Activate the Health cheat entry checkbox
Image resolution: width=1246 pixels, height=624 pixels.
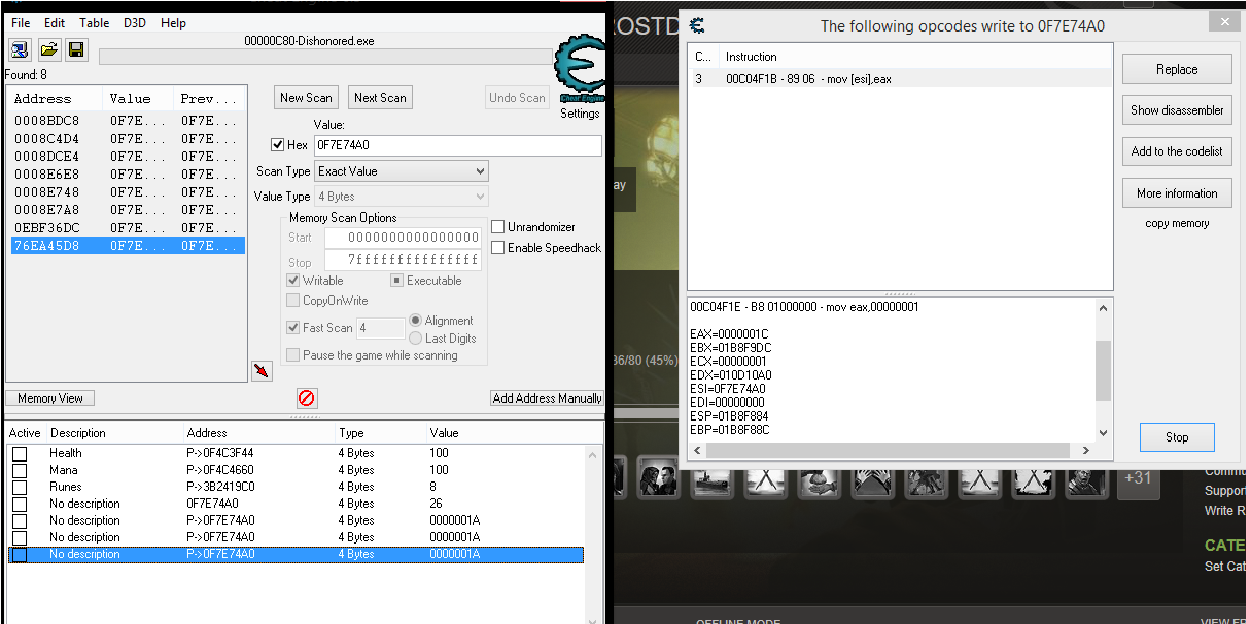coord(19,452)
